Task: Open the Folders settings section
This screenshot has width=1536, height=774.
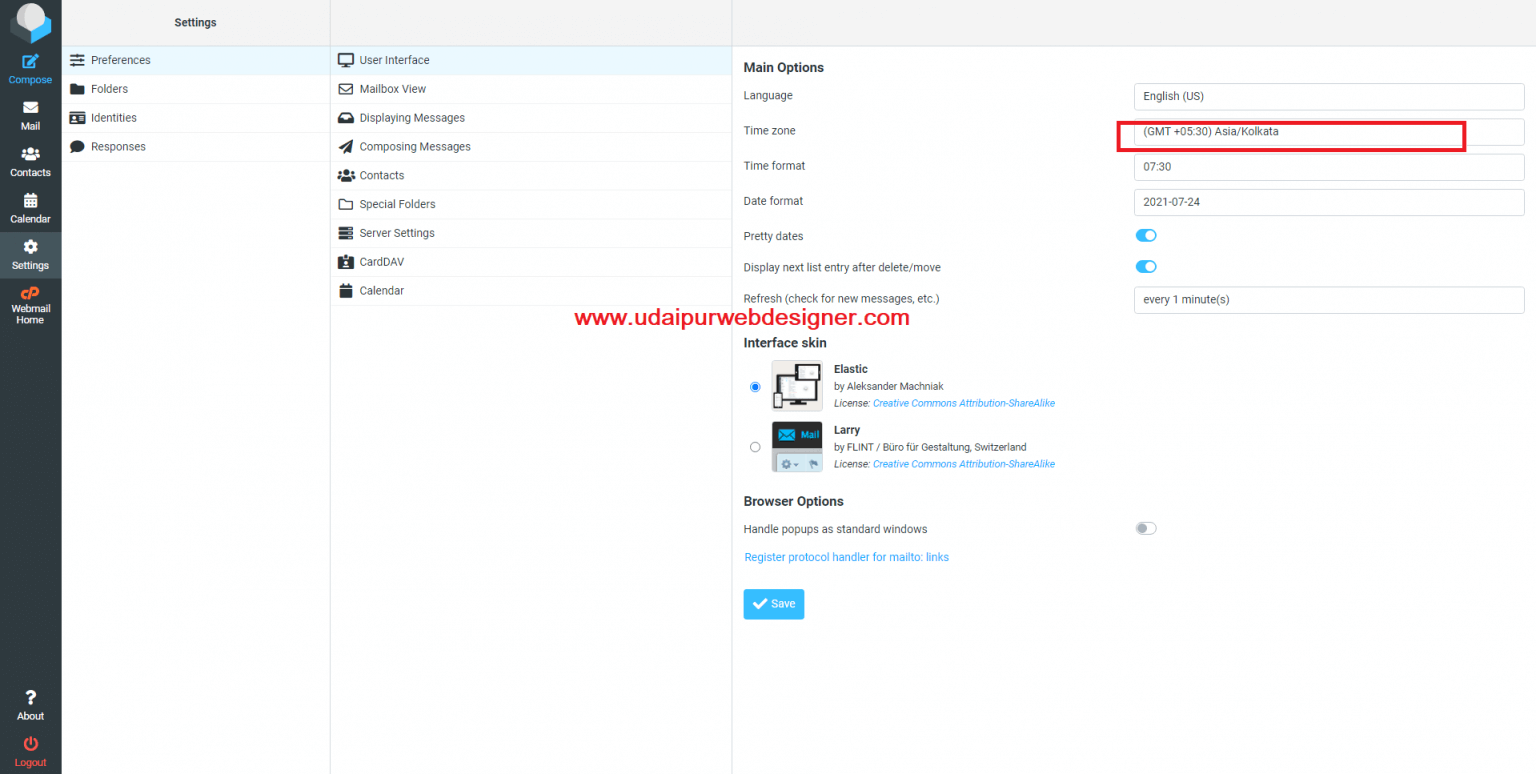Action: (x=109, y=89)
